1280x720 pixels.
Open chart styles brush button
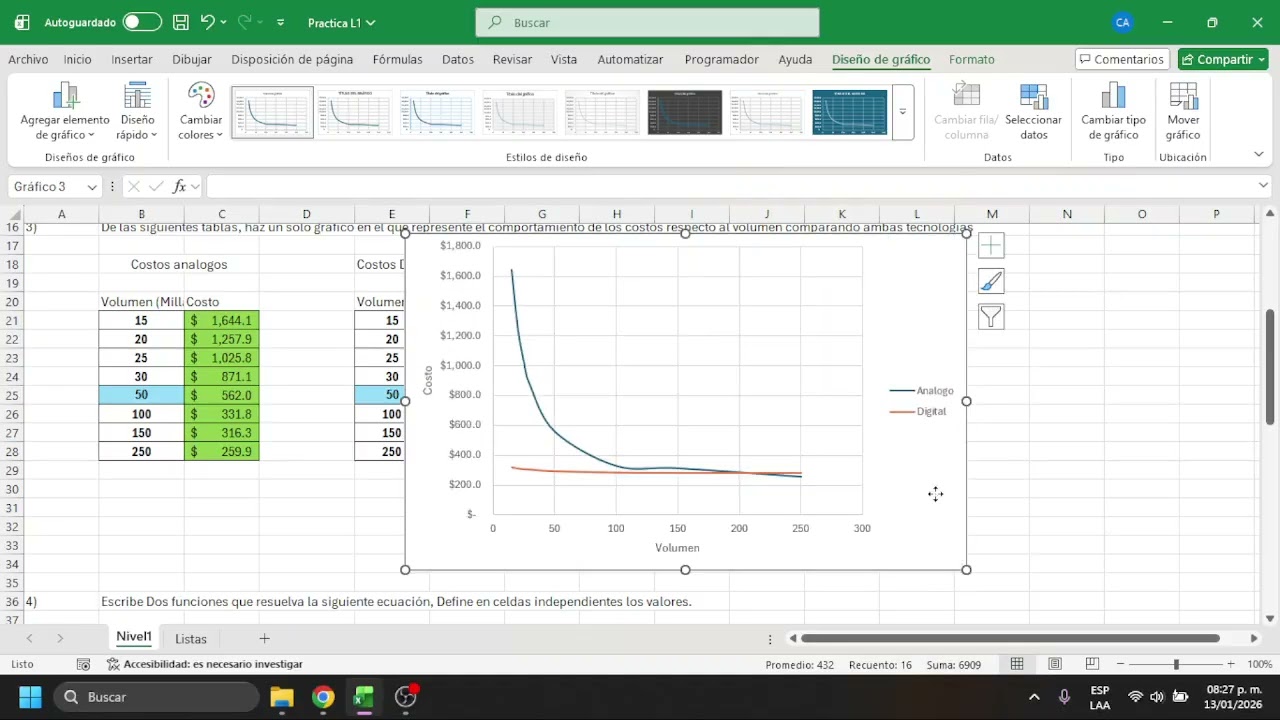(991, 282)
